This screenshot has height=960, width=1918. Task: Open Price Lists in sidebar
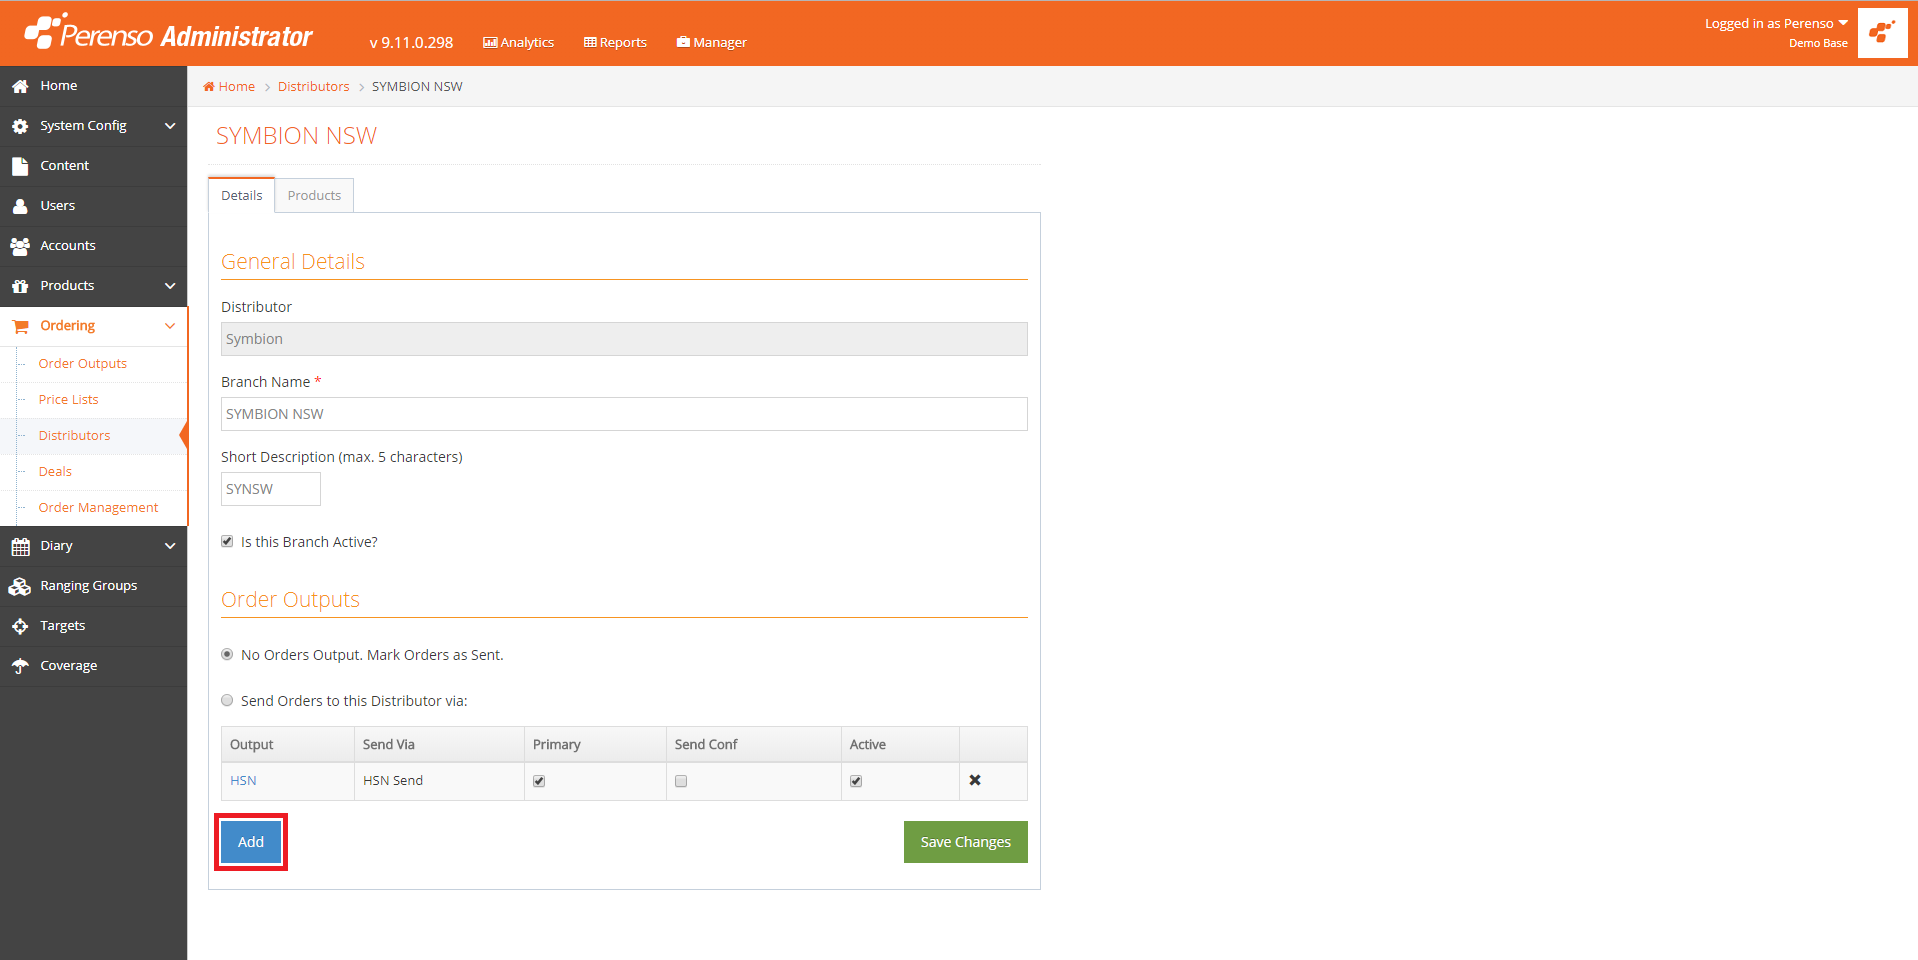point(69,400)
